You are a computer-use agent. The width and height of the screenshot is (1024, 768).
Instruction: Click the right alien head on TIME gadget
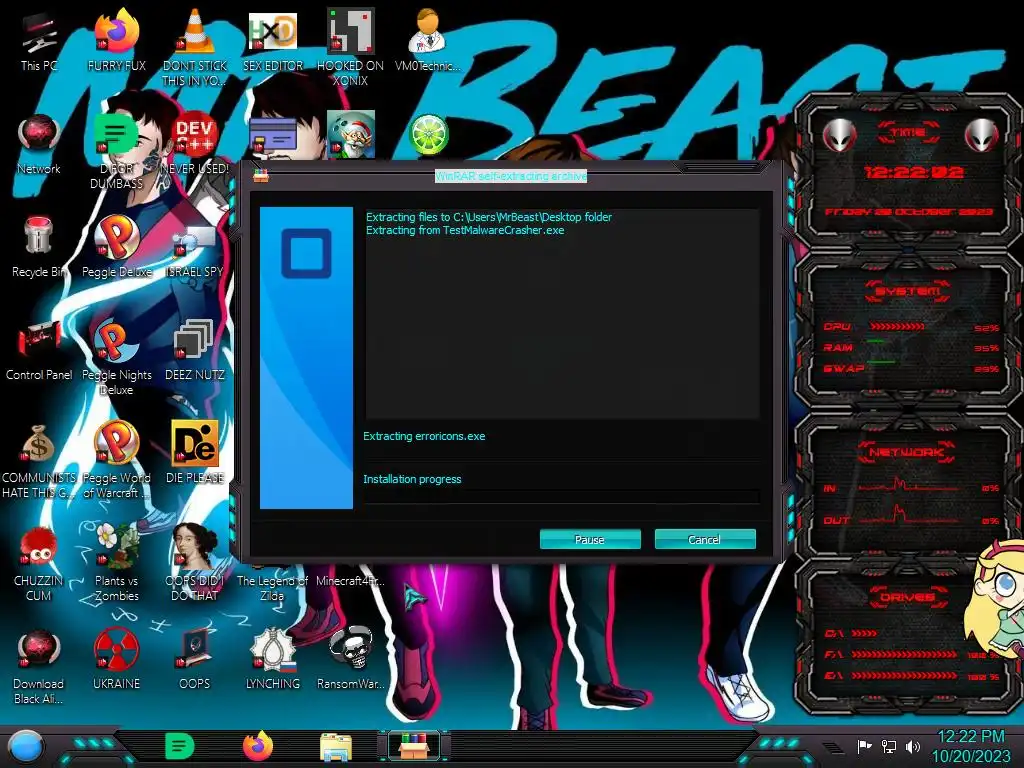click(982, 136)
